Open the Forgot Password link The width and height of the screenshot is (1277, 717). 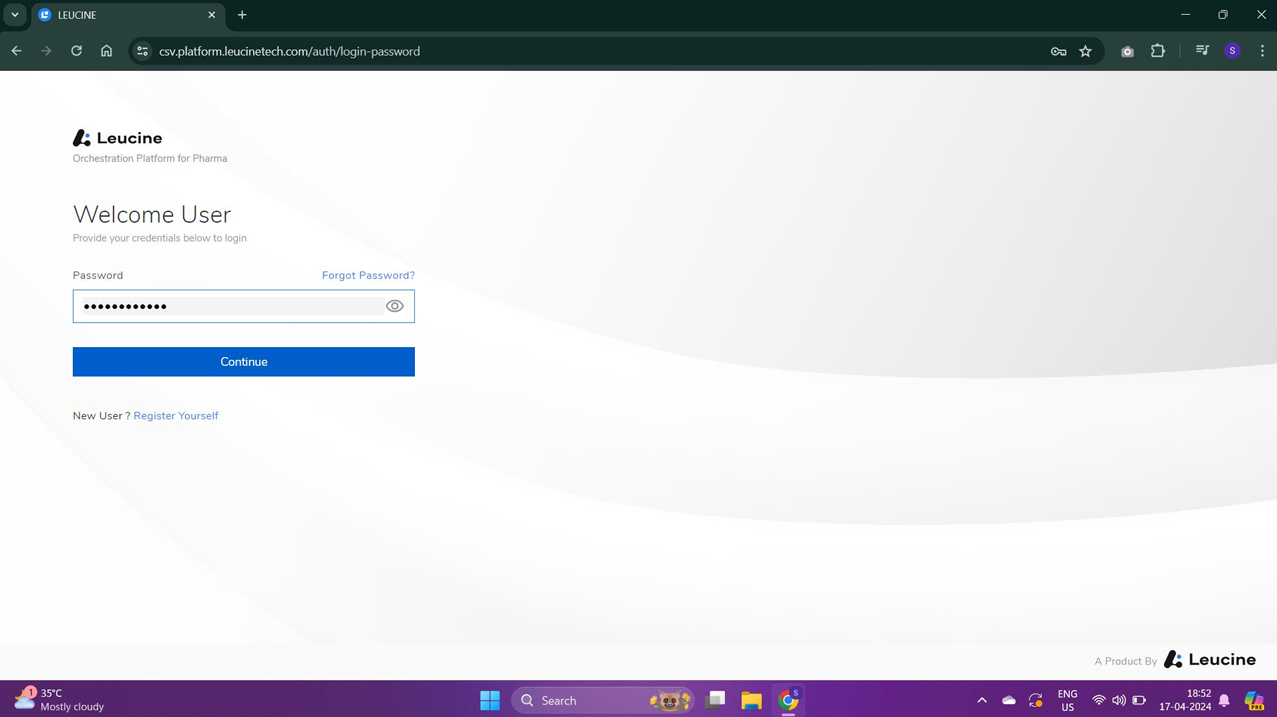pos(368,275)
